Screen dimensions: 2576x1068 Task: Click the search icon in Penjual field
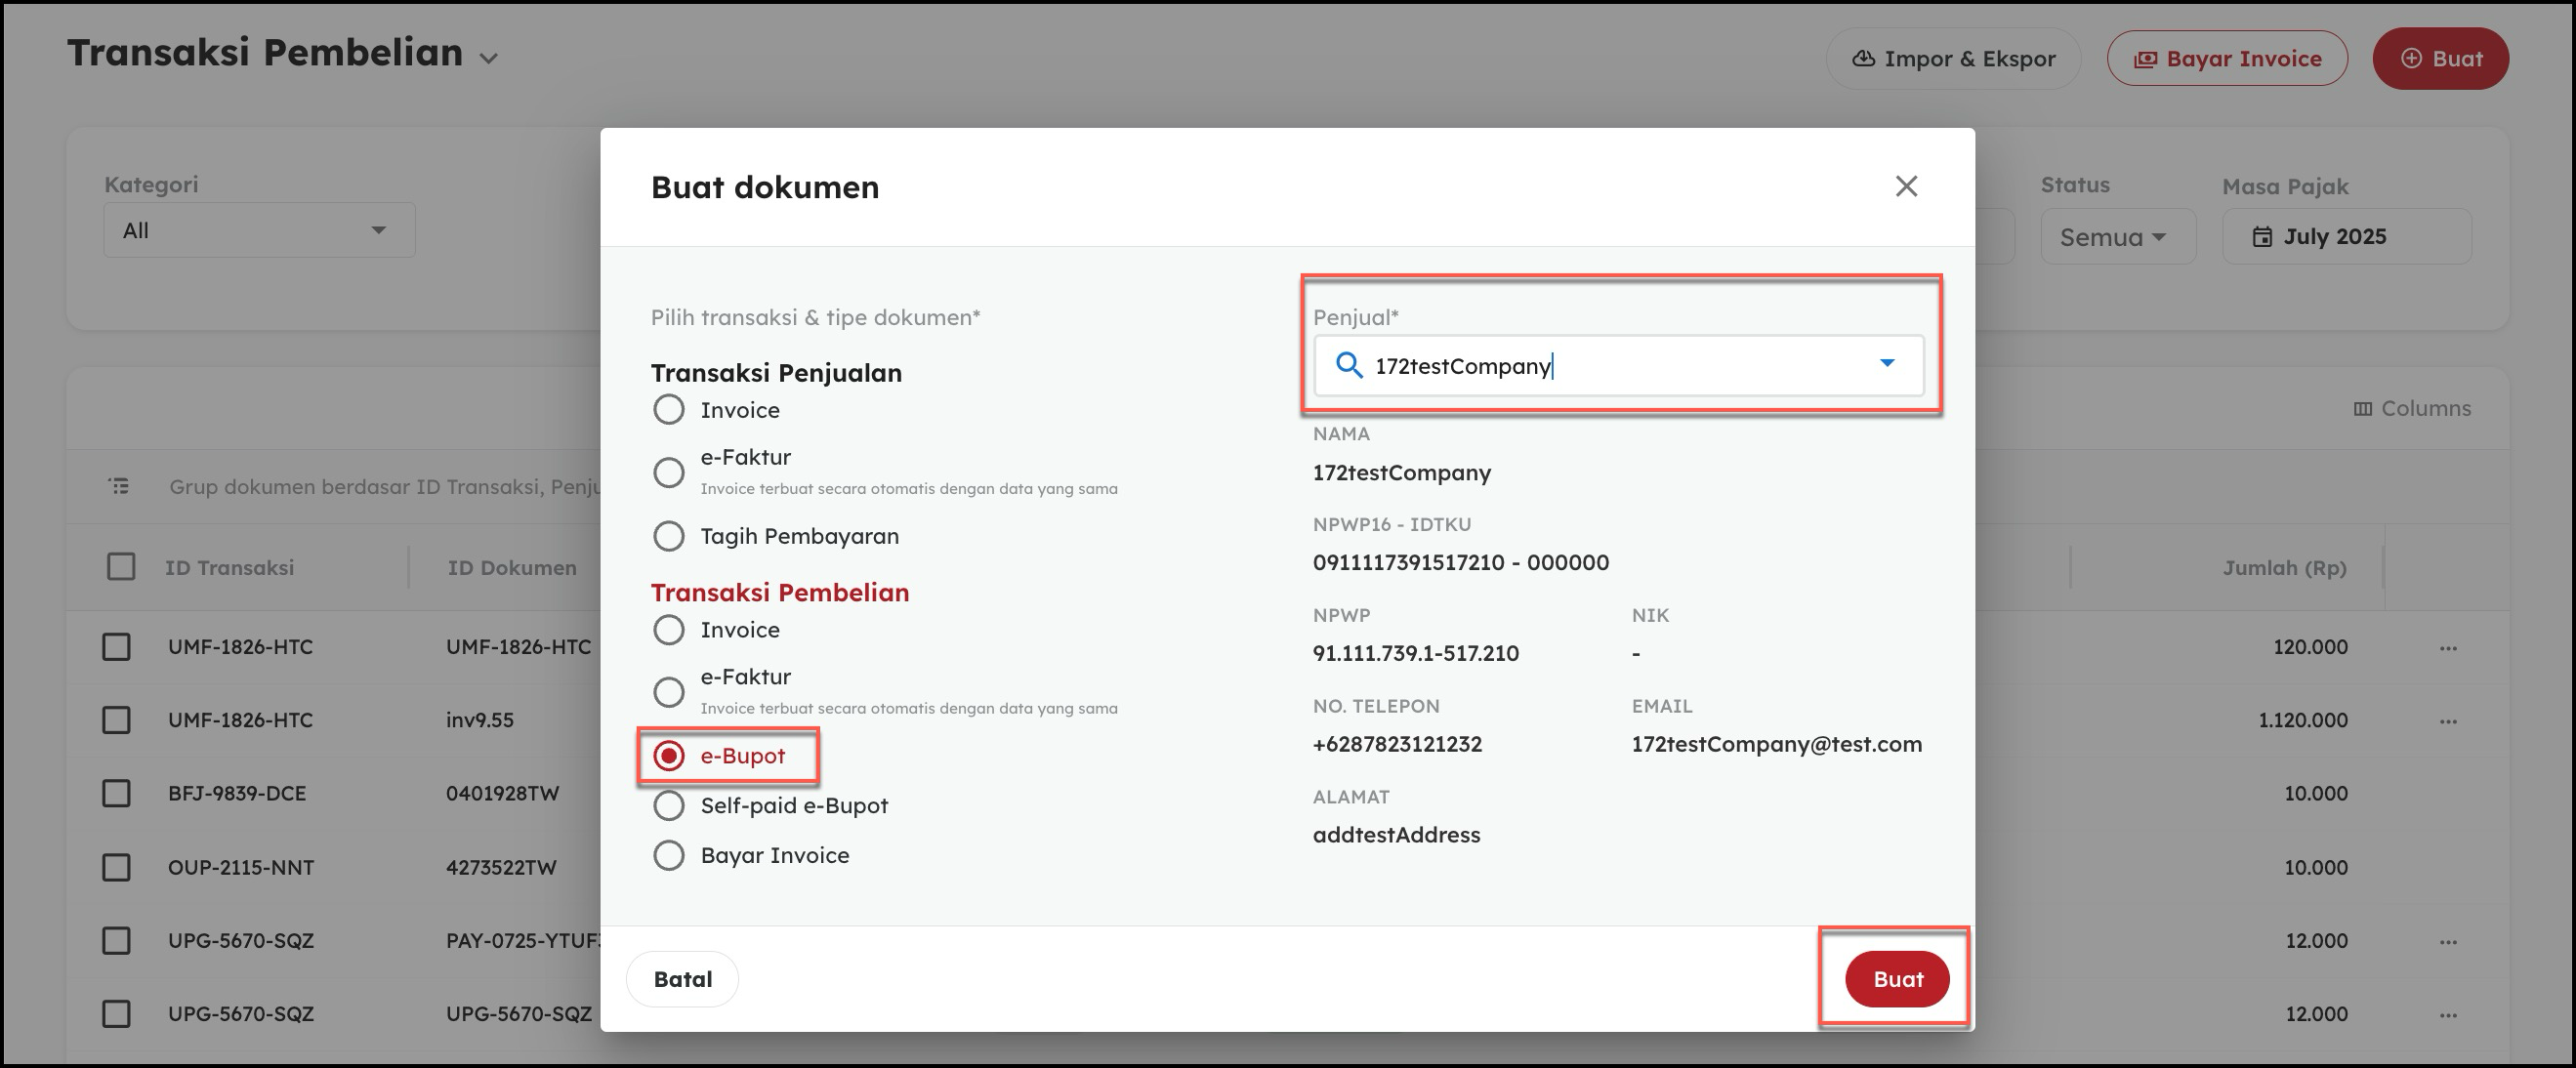tap(1349, 366)
